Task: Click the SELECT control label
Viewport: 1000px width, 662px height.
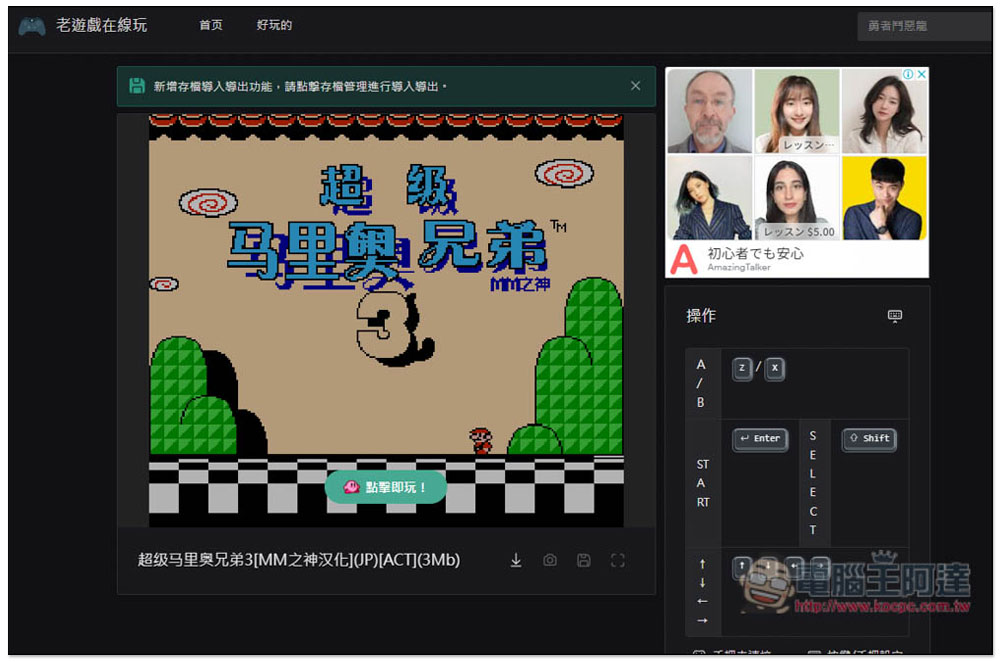Action: 812,483
